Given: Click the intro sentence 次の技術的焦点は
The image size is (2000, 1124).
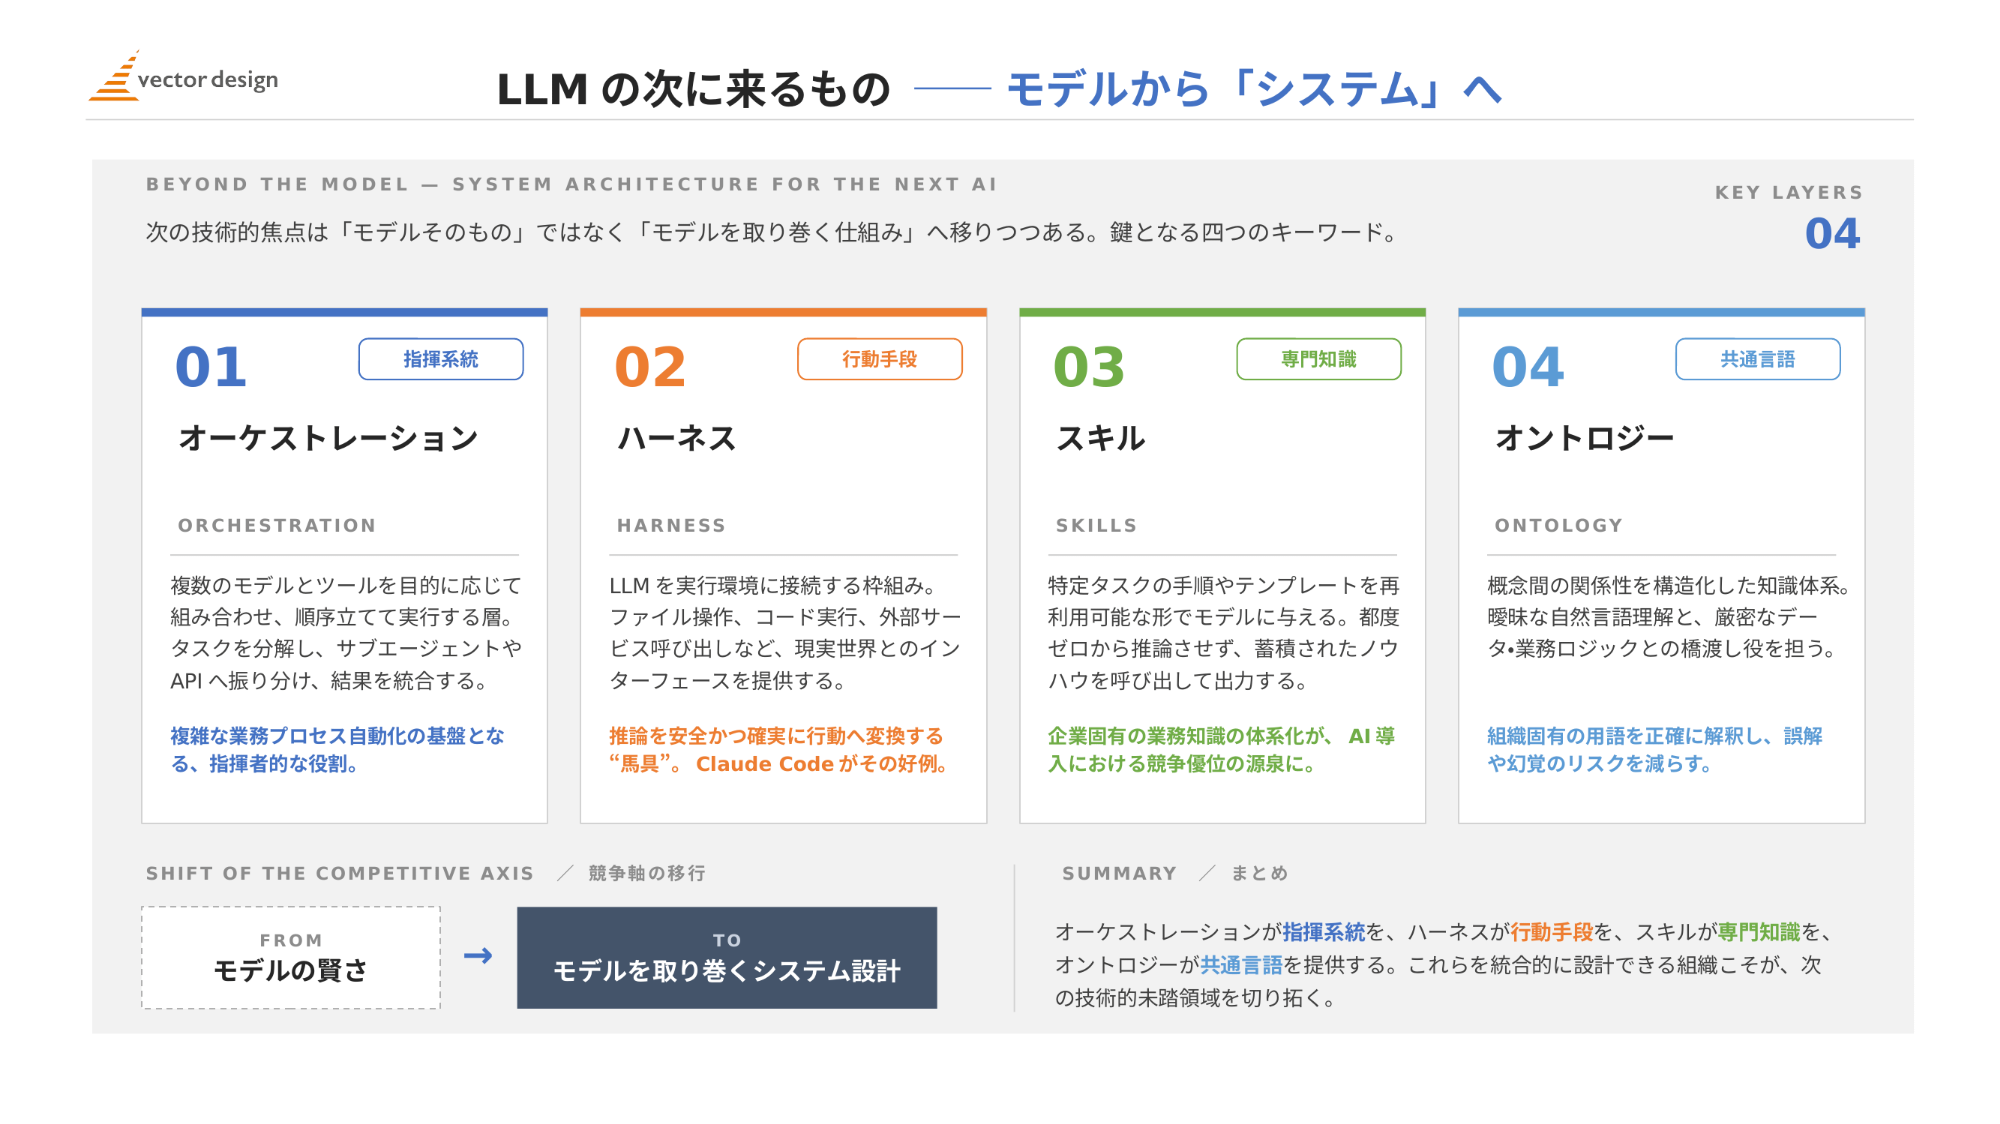Looking at the screenshot, I should pos(772,232).
